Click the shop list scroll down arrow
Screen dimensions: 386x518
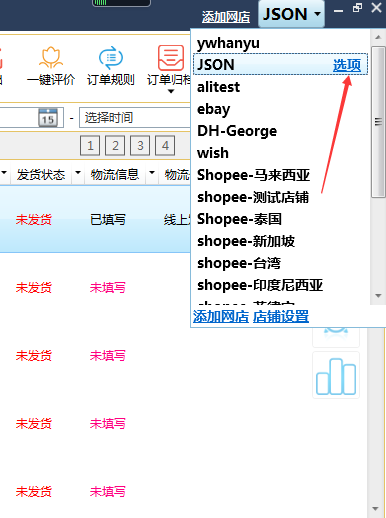tap(378, 296)
